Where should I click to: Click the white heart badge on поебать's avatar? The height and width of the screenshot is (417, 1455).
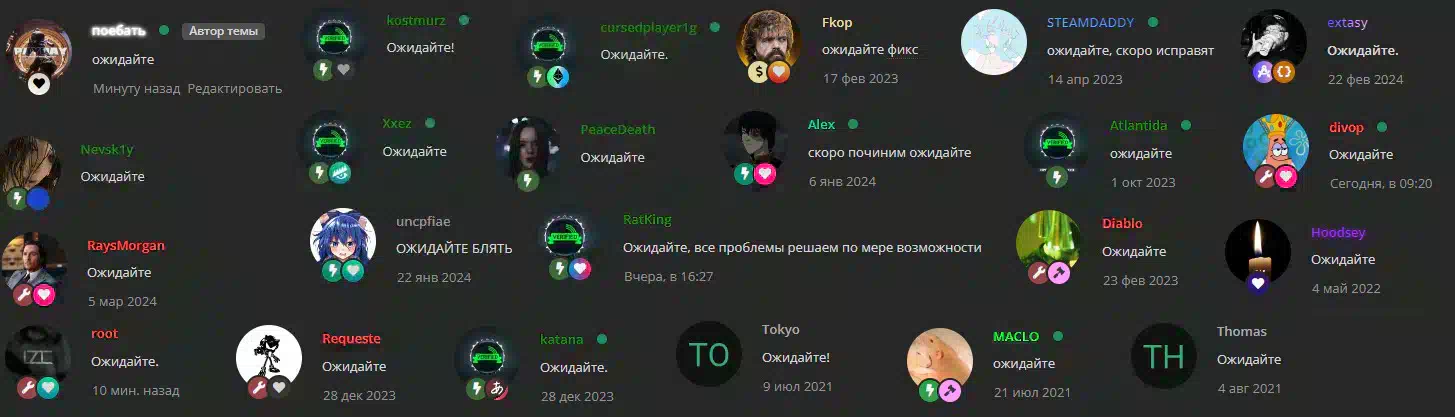click(x=38, y=83)
